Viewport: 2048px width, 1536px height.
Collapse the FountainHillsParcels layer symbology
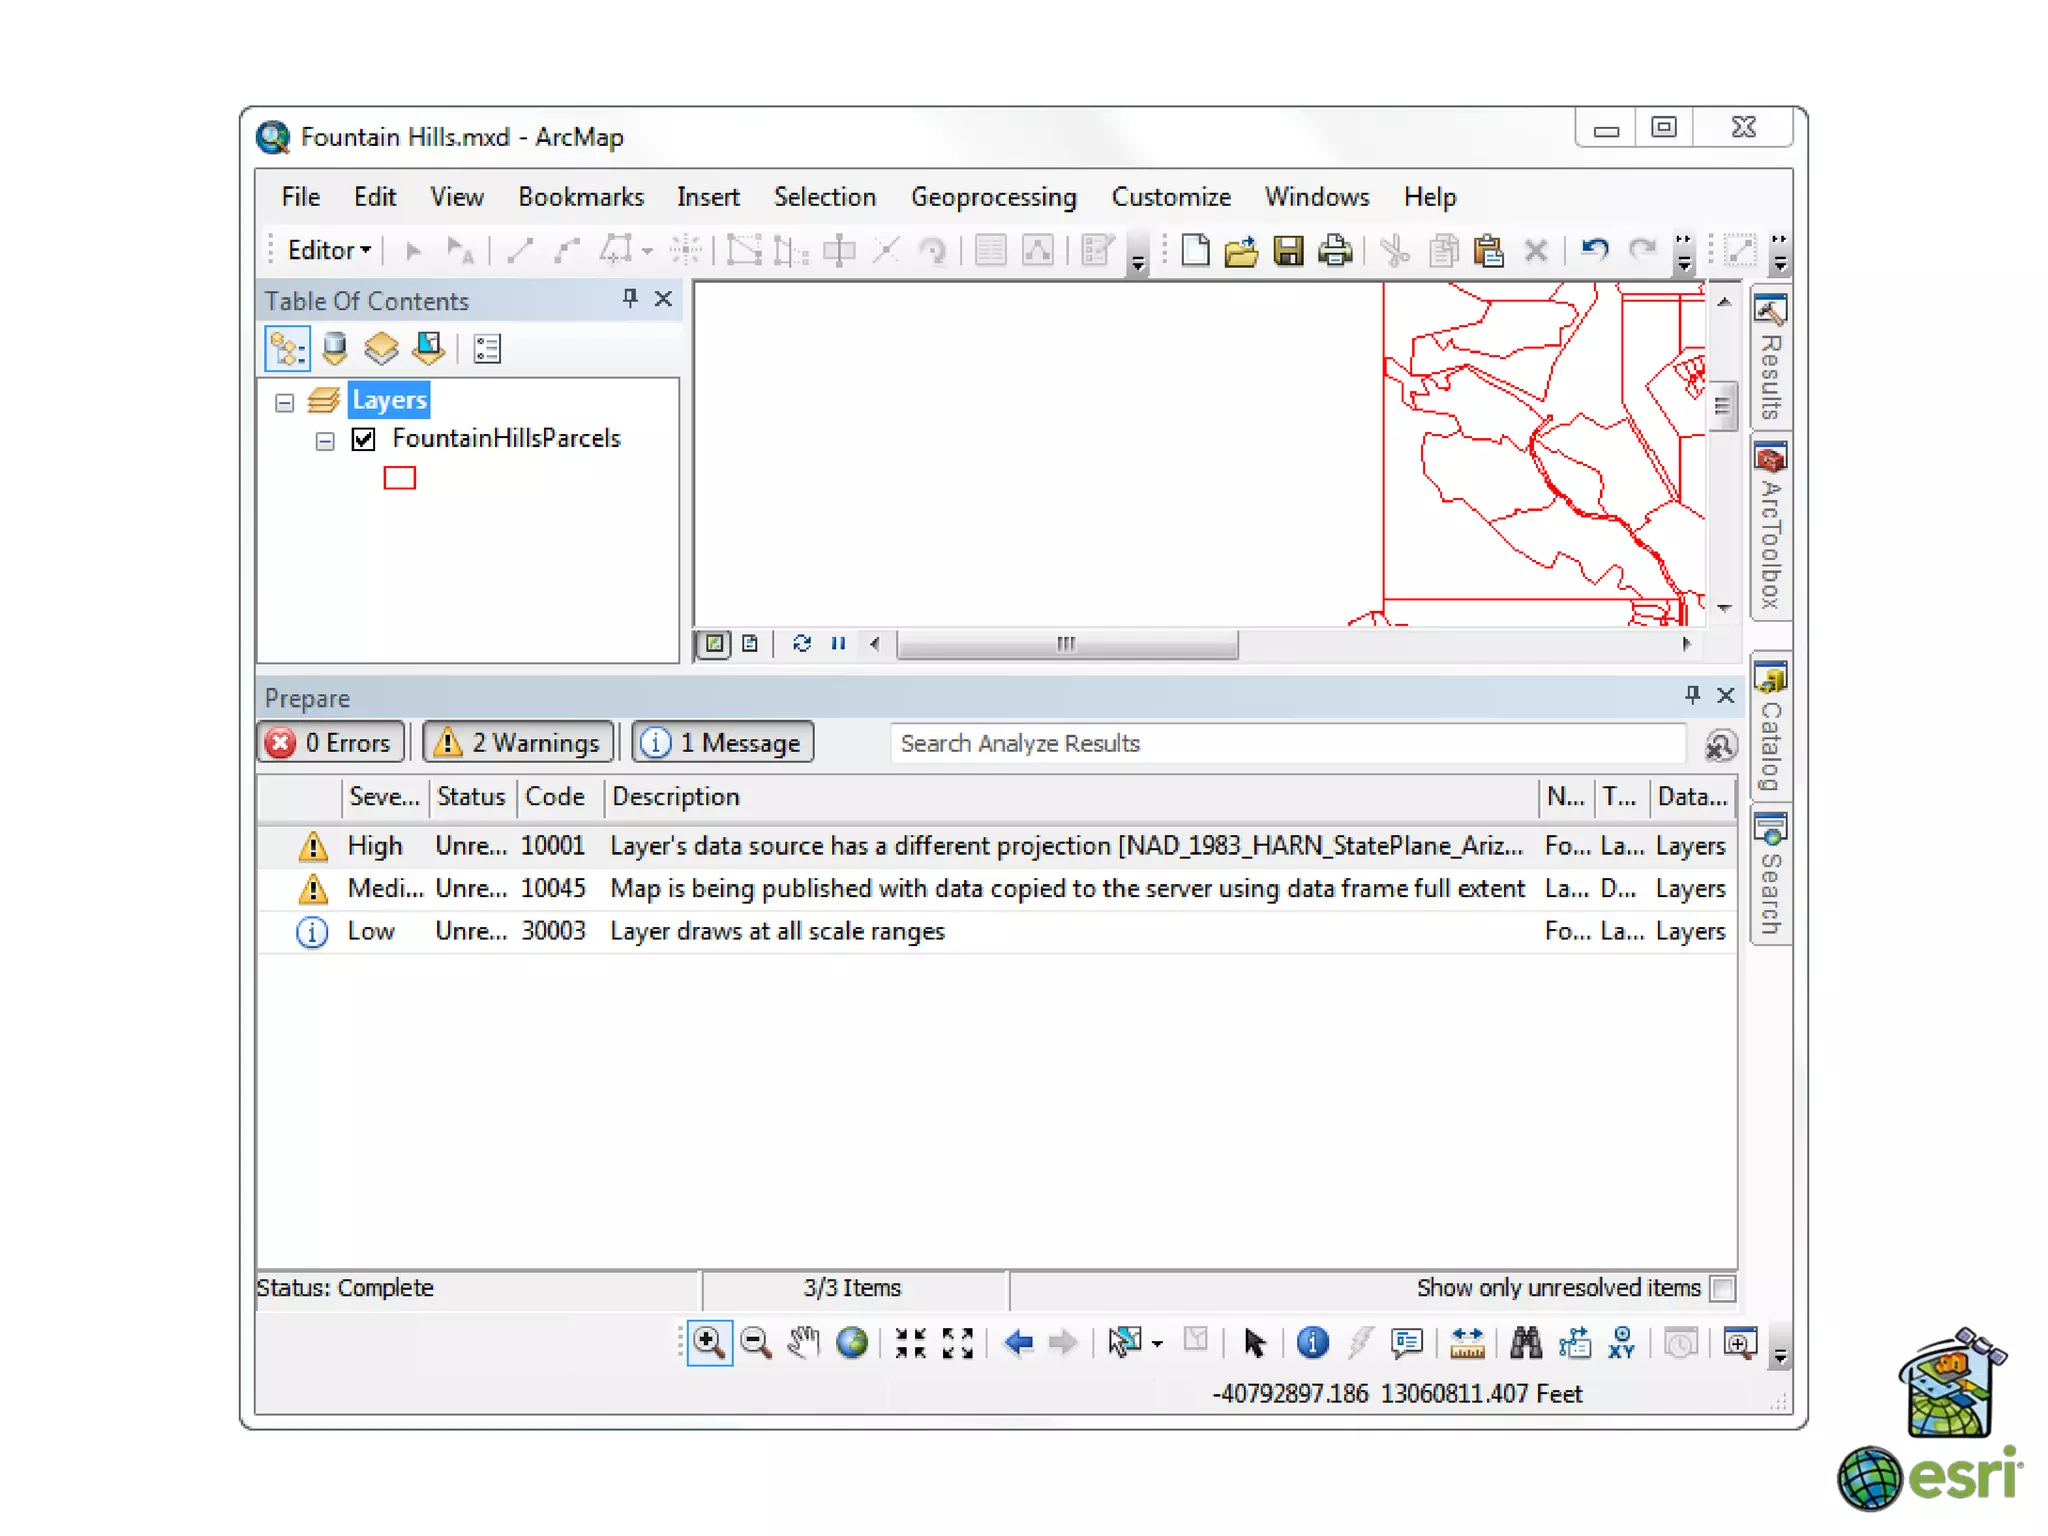click(x=325, y=441)
